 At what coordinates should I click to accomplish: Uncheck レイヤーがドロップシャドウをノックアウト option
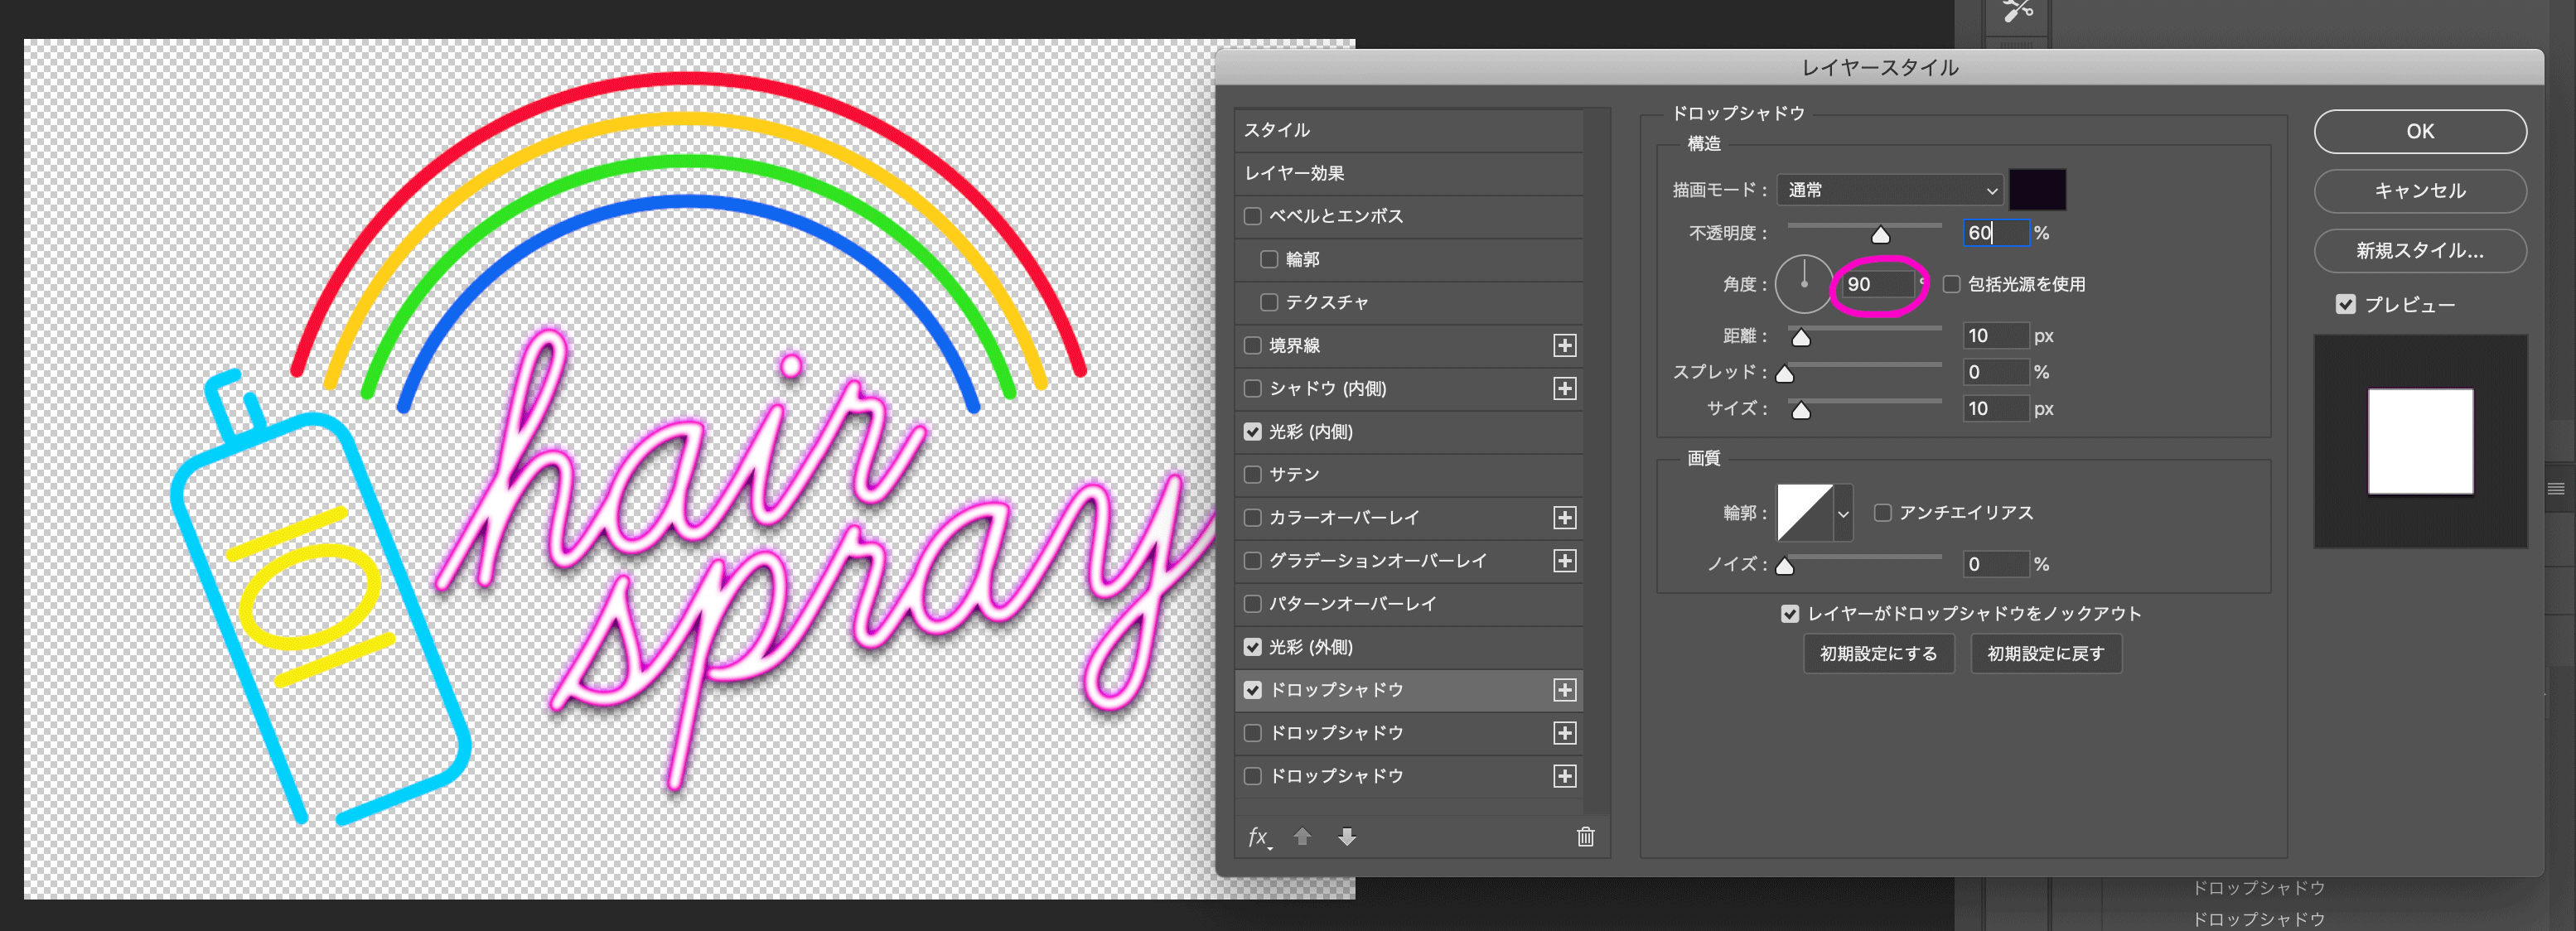[1790, 614]
